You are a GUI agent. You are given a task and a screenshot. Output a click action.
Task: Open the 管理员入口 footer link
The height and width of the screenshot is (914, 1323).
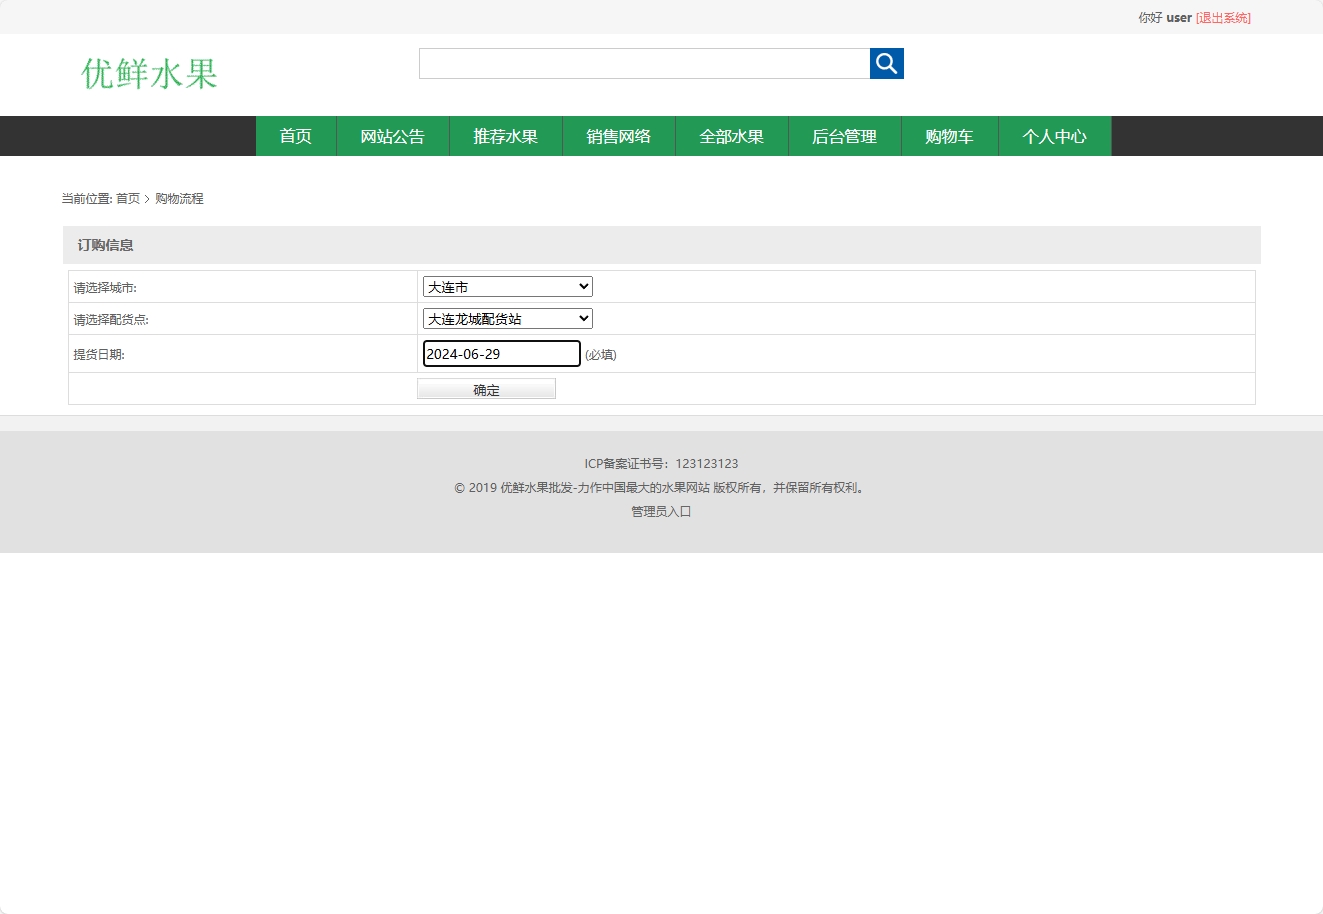point(661,511)
